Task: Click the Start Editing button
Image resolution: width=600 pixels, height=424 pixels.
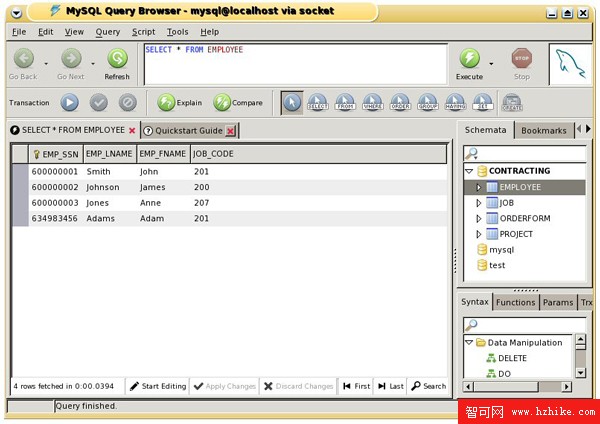Action: pyautogui.click(x=158, y=386)
